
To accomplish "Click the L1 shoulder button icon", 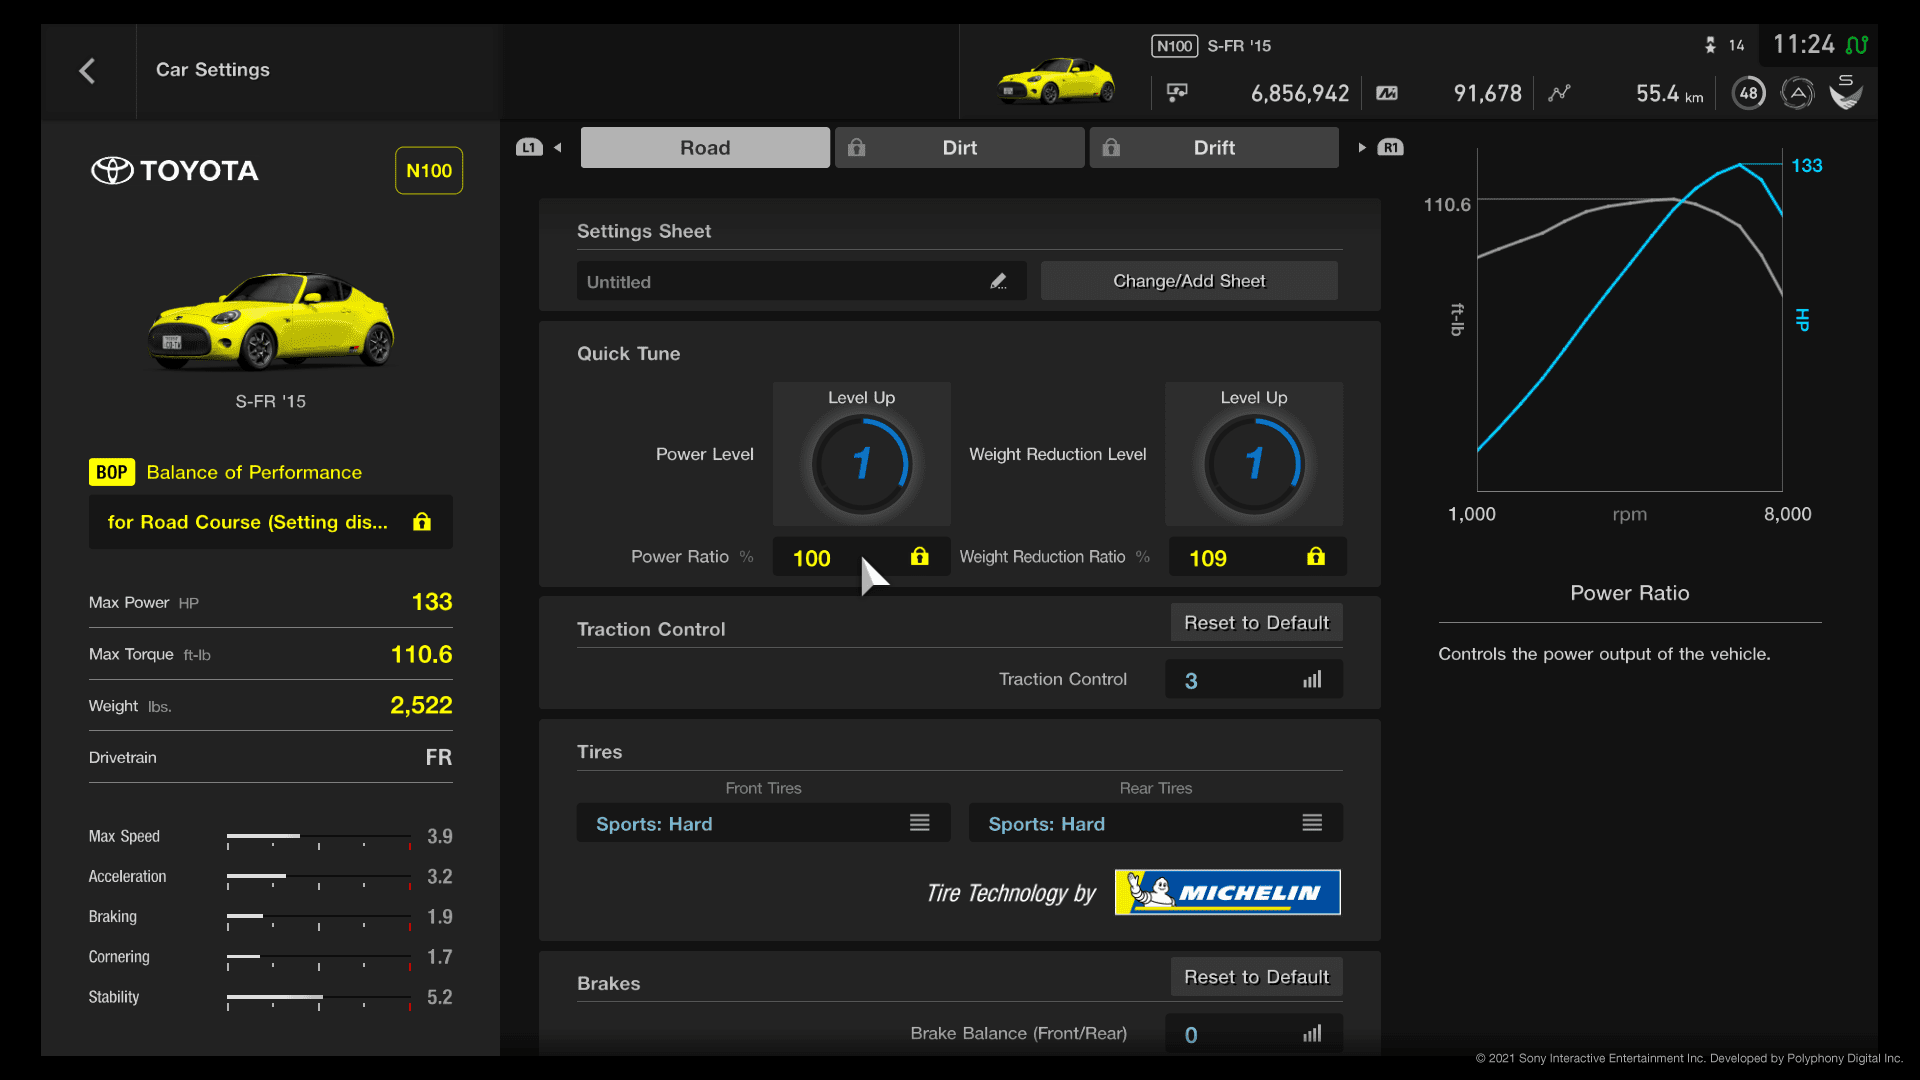I will click(529, 147).
